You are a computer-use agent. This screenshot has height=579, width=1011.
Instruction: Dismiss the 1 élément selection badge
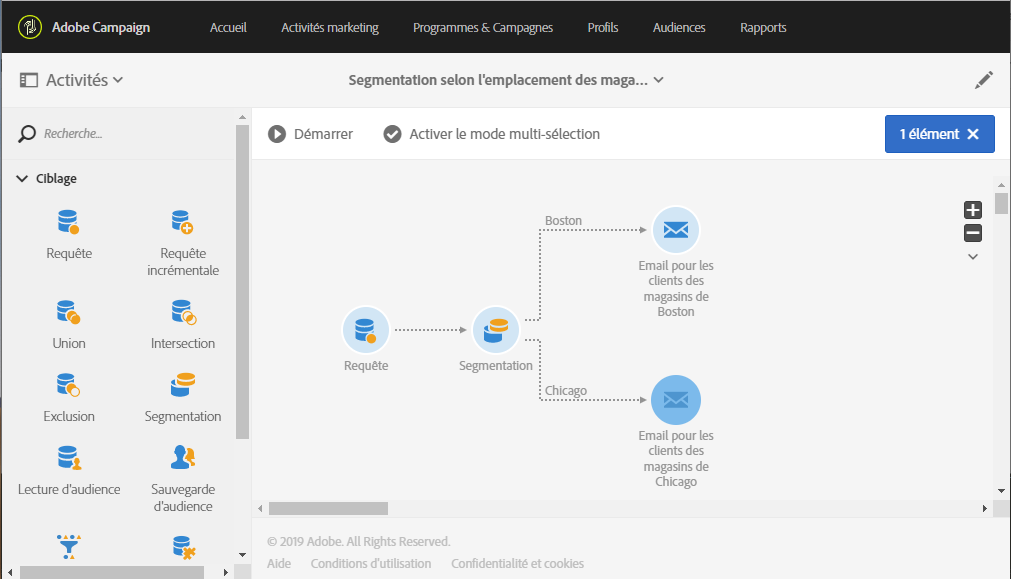tap(973, 134)
